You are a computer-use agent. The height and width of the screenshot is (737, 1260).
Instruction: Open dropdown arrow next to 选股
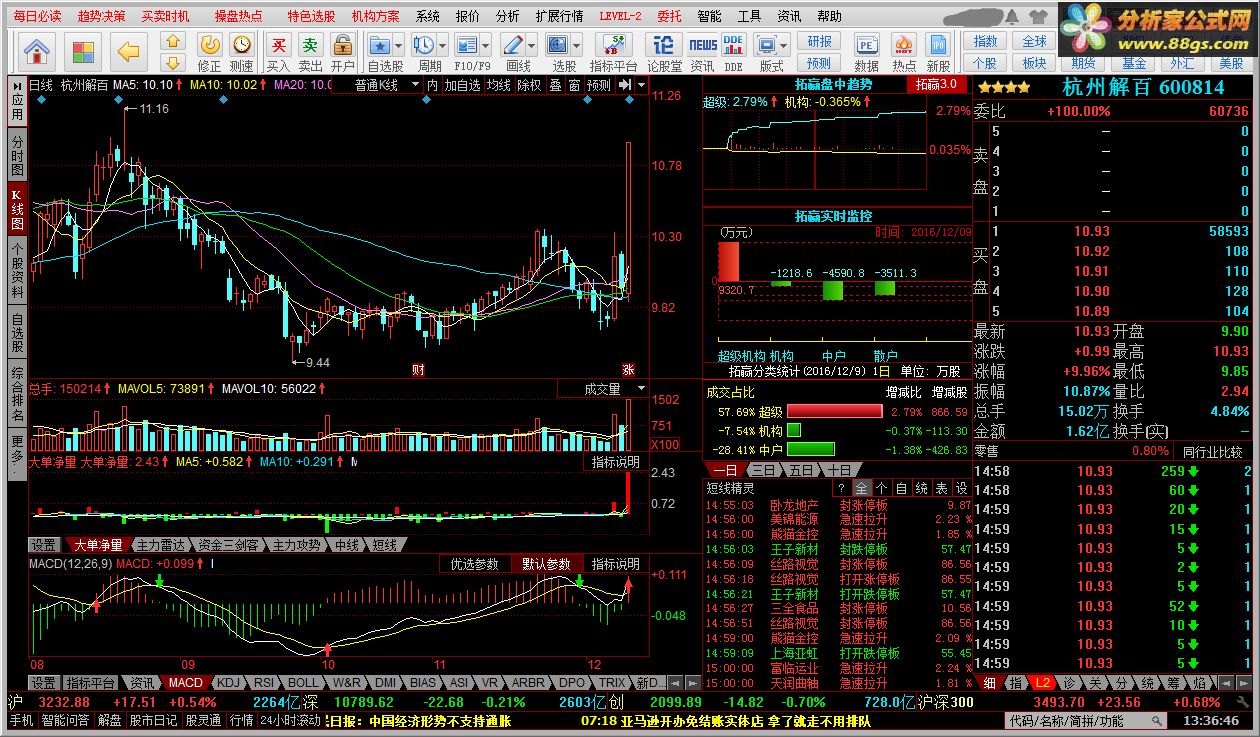577,46
